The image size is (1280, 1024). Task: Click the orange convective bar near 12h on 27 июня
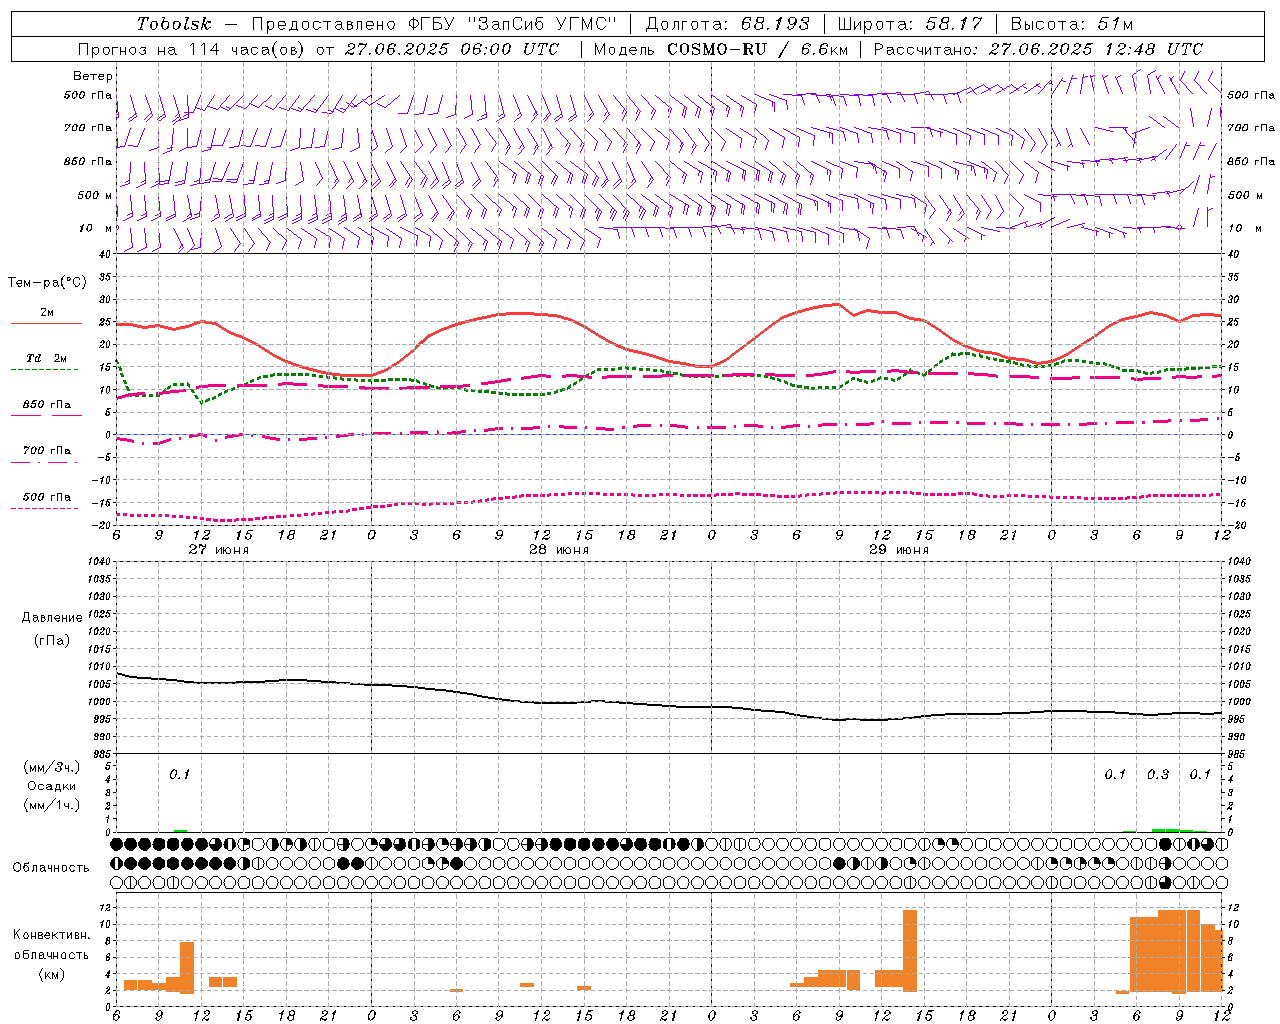[187, 967]
